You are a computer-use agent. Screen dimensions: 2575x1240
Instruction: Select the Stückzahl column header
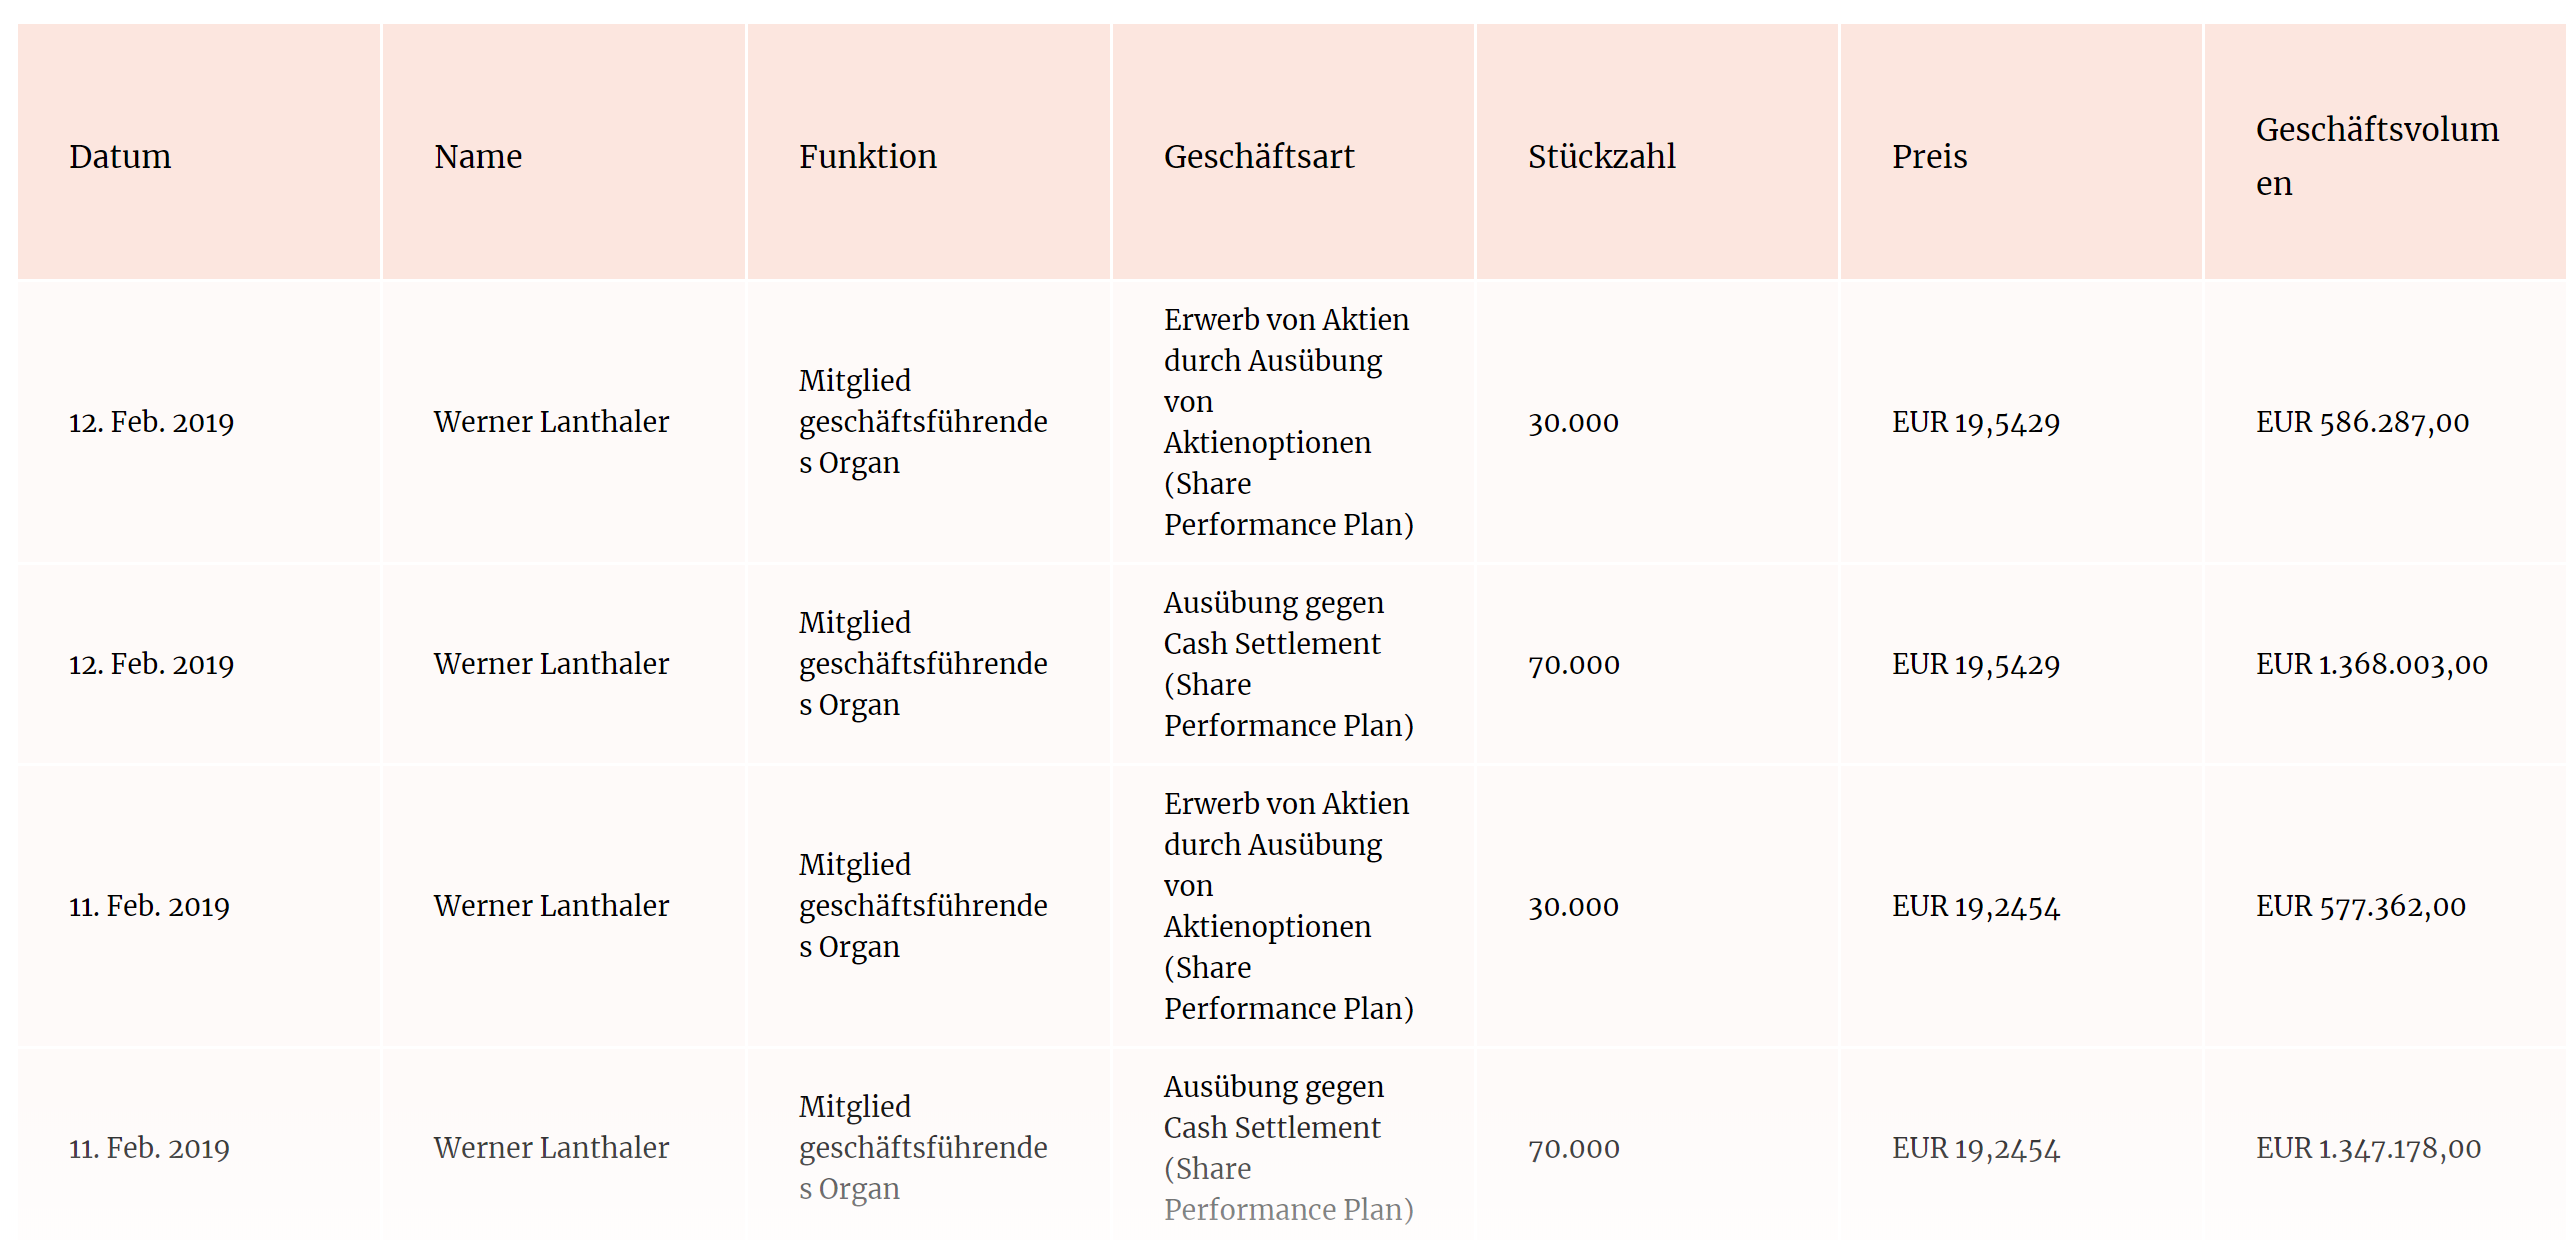(1601, 157)
